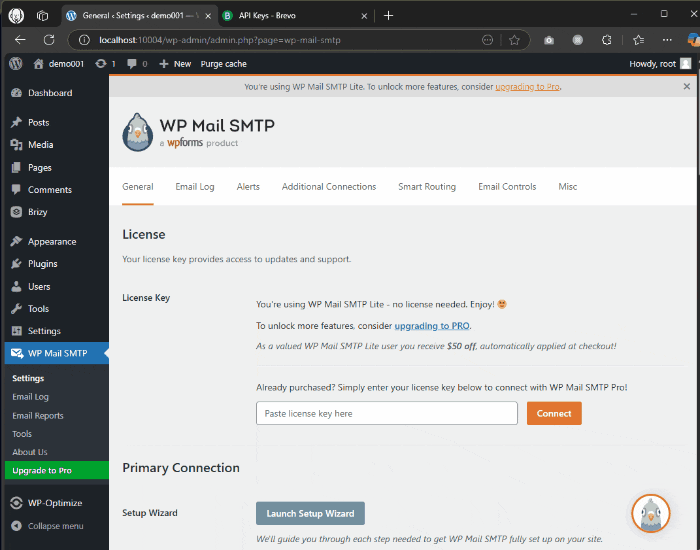
Task: Open WP-Optimize in the sidebar
Action: point(55,503)
